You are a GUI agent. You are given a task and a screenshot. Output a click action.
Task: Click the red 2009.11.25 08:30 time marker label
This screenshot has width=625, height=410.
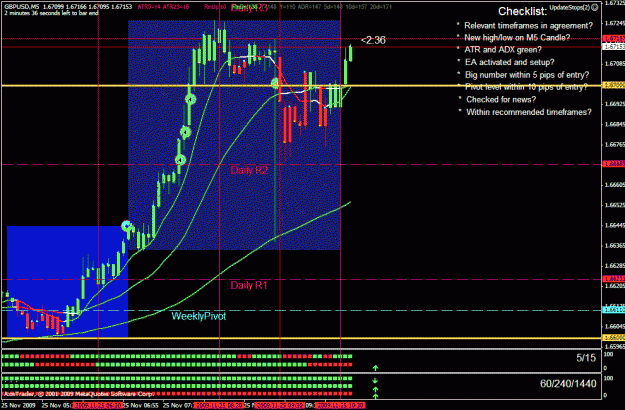220,406
